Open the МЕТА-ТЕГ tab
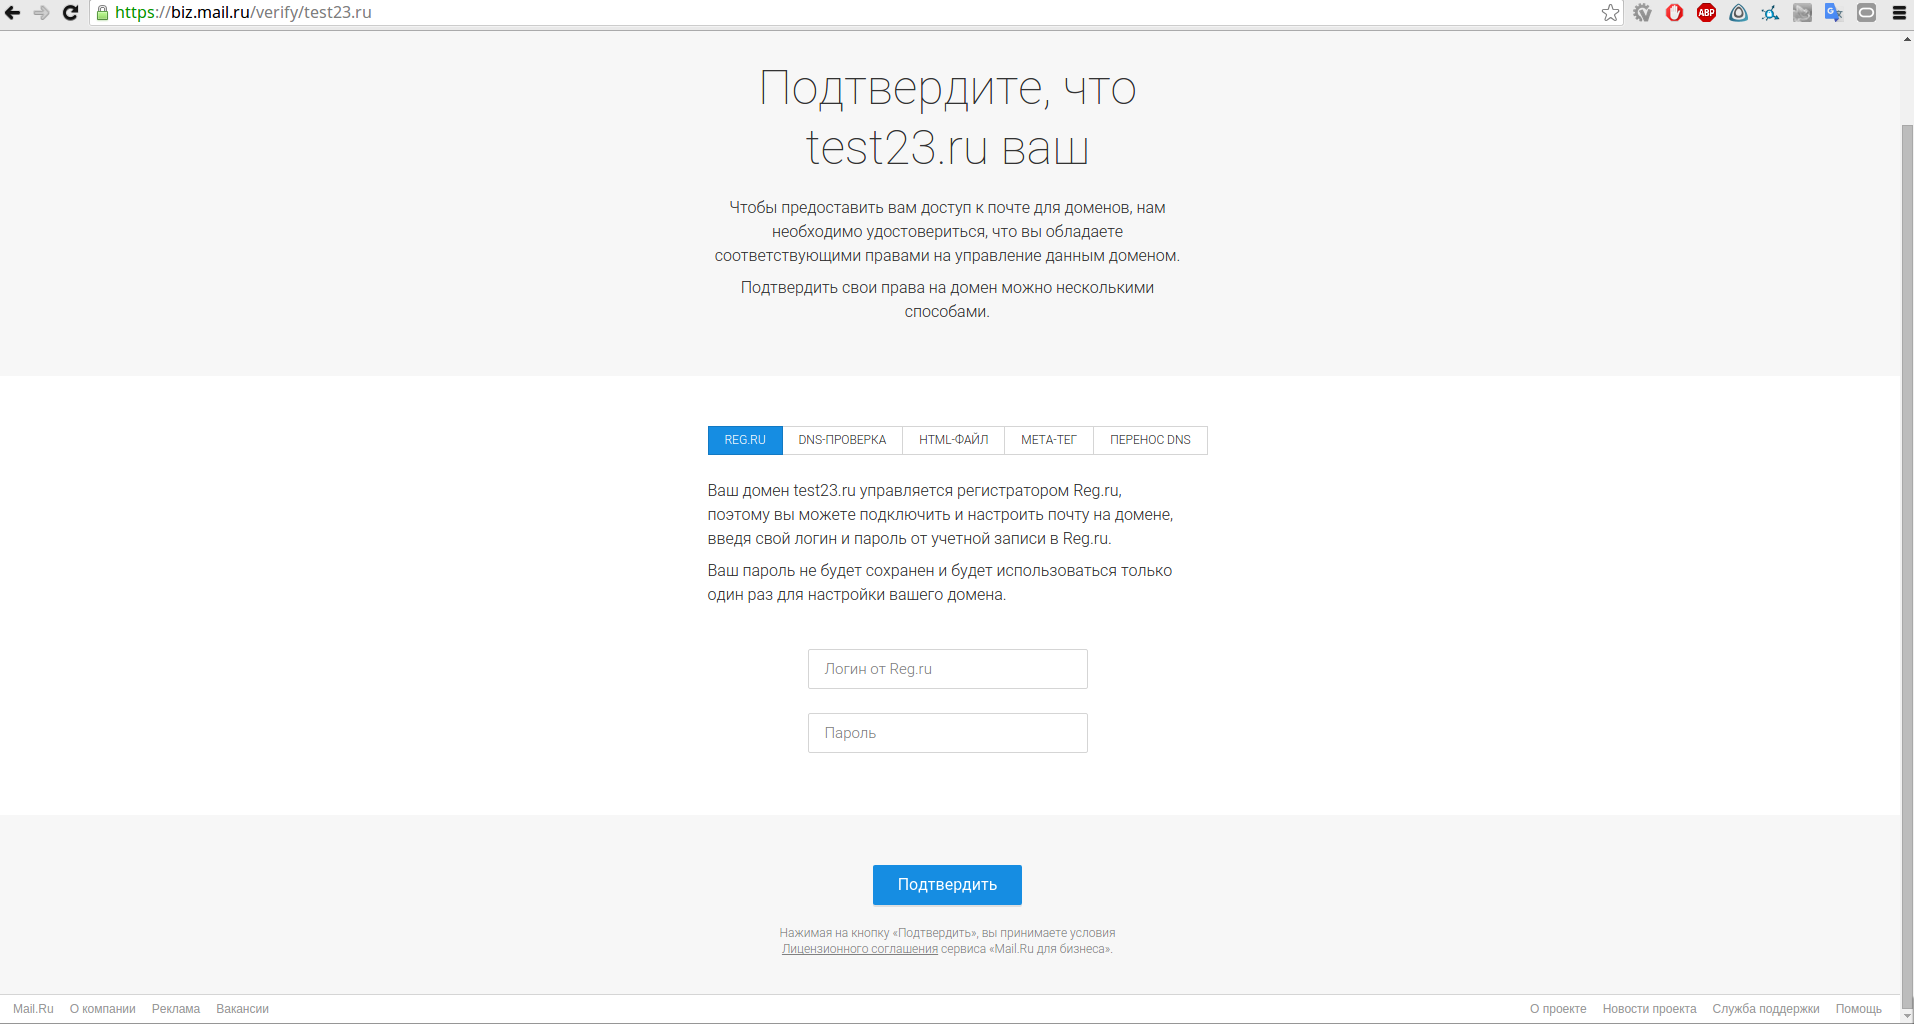 coord(1048,440)
